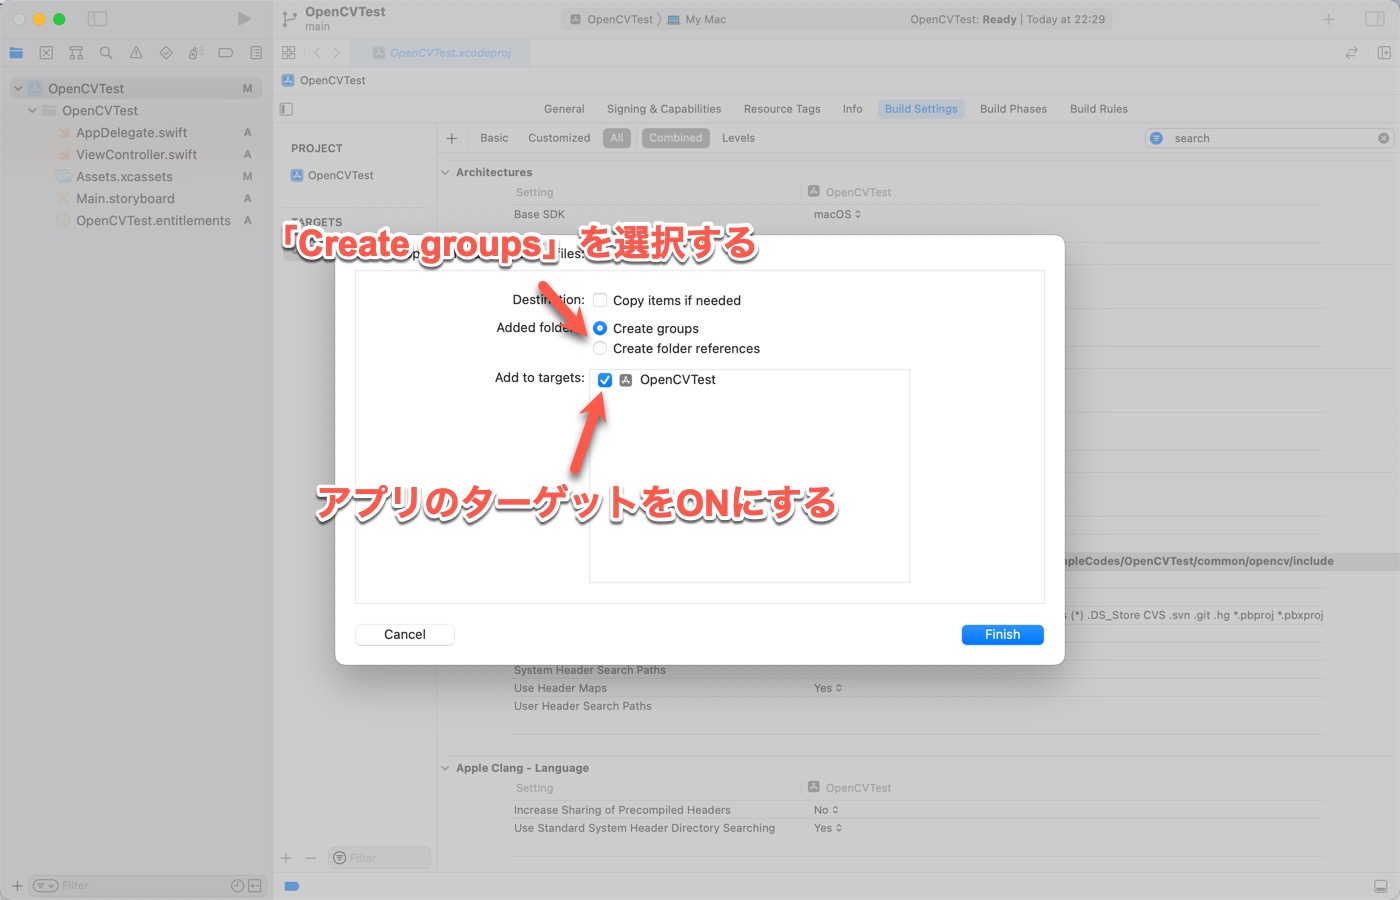1400x900 pixels.
Task: Open the Symbol navigator icon
Action: click(x=76, y=53)
